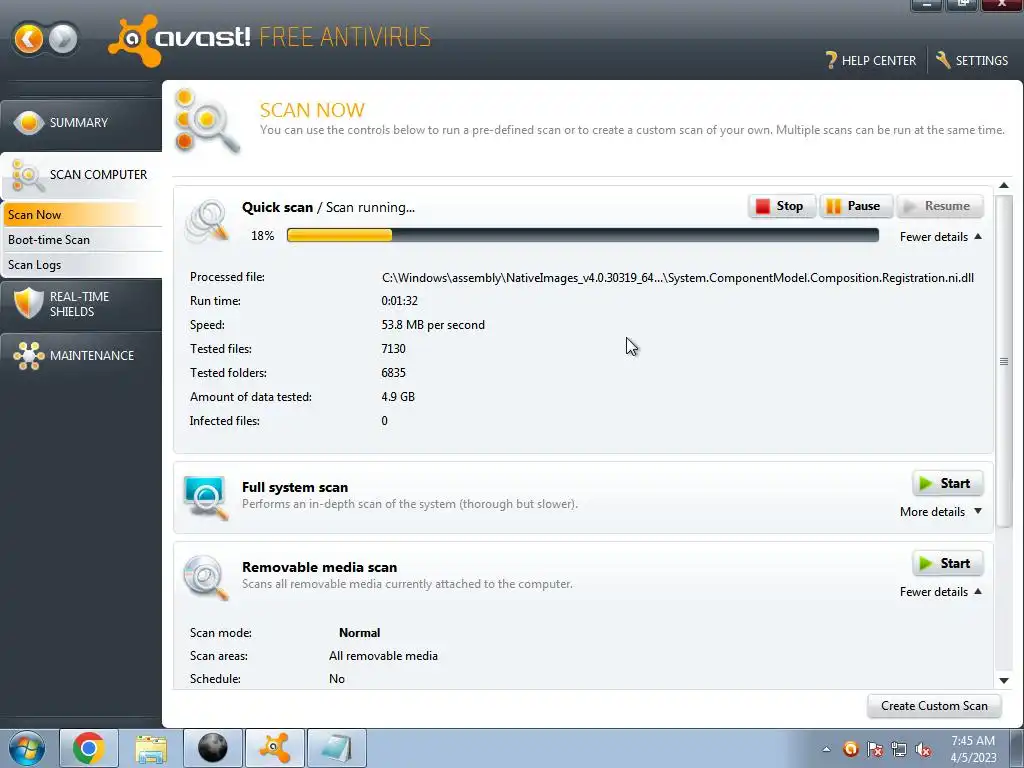
Task: Click scan mode value Normal
Action: [359, 633]
